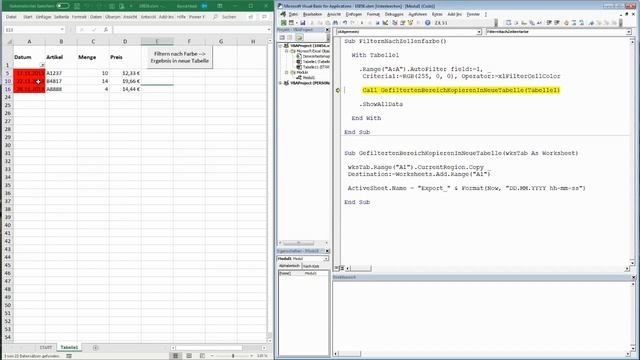
Task: Click the Select All corner in Excel
Action: point(9,42)
